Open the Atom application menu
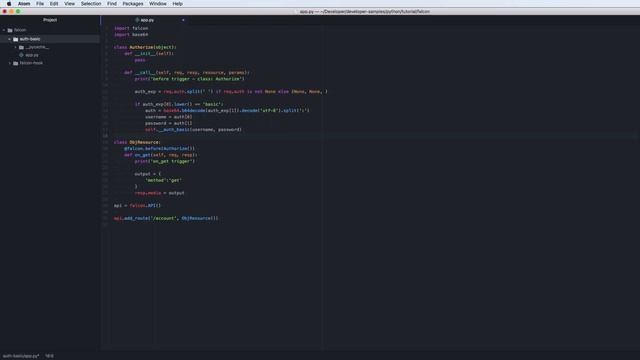The height and width of the screenshot is (360, 640). pyautogui.click(x=24, y=4)
